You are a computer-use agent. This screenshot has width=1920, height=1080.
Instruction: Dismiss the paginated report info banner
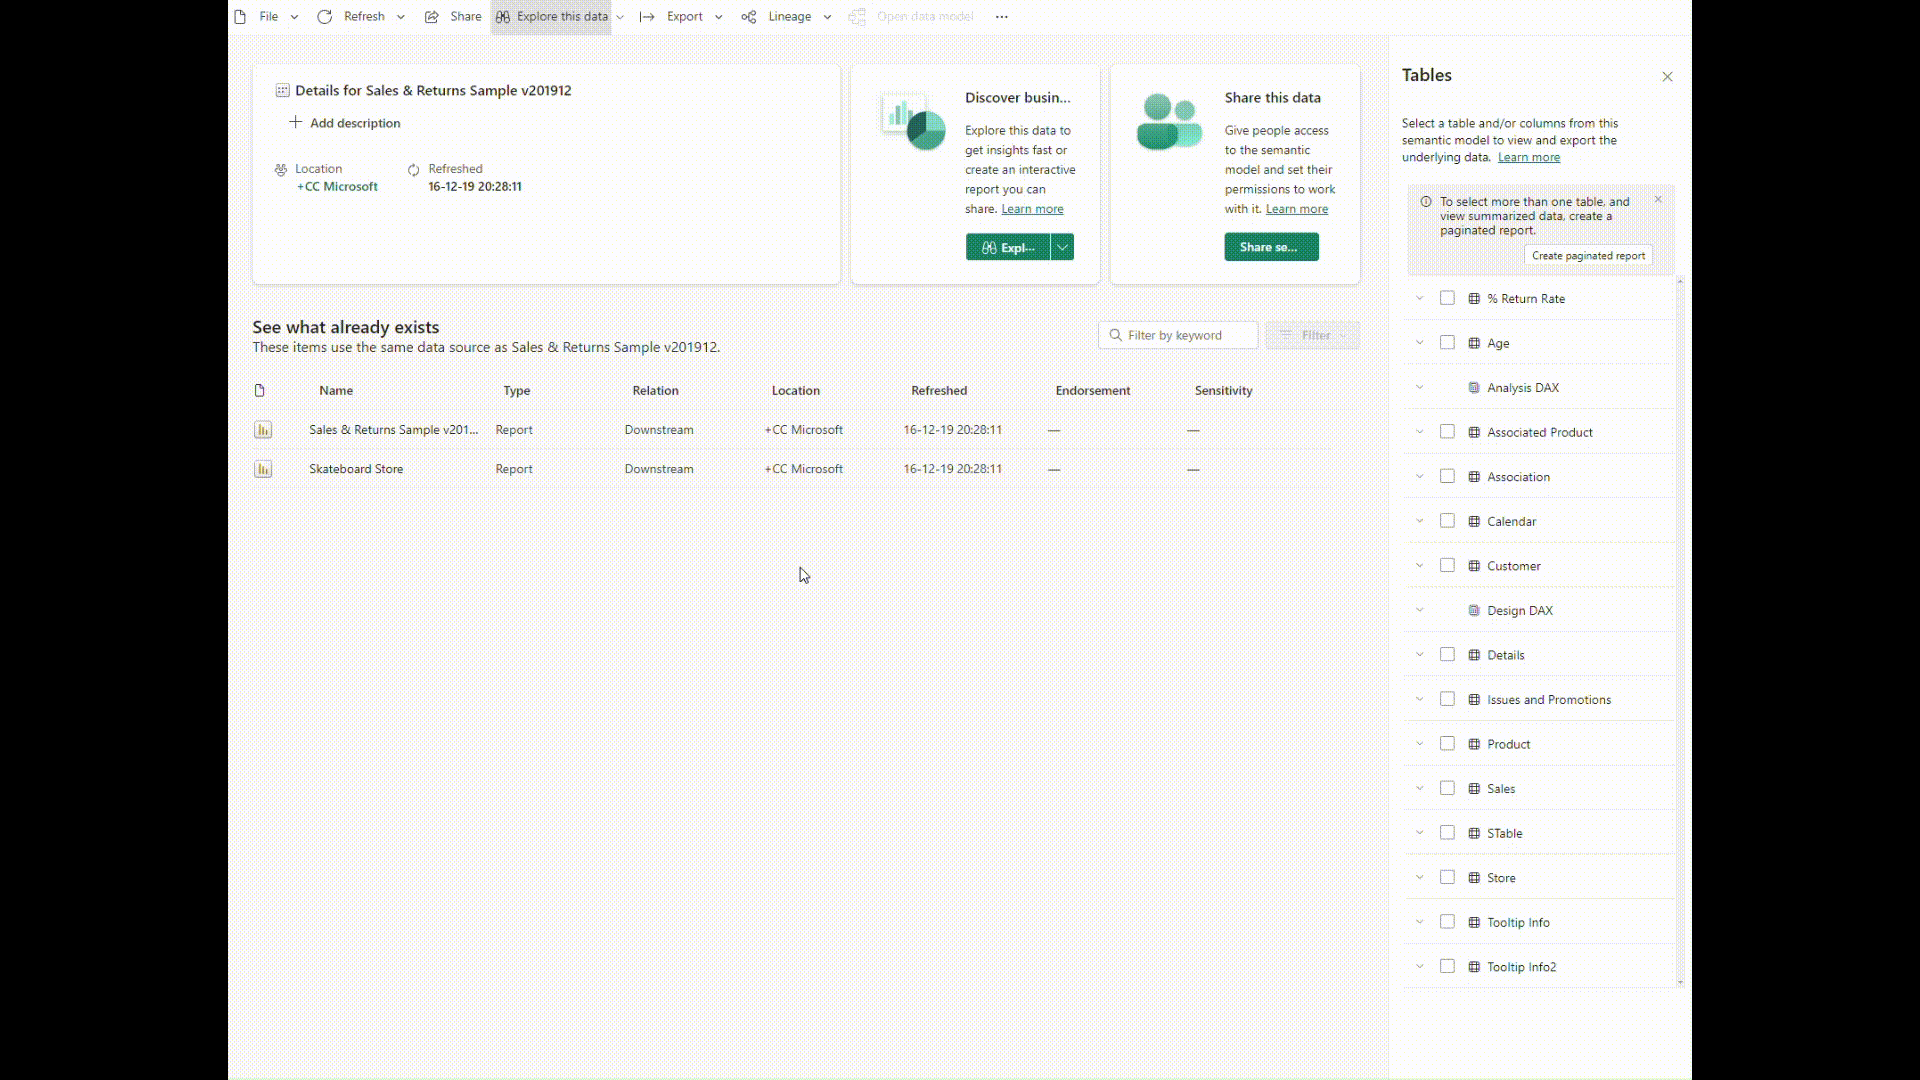coord(1658,199)
